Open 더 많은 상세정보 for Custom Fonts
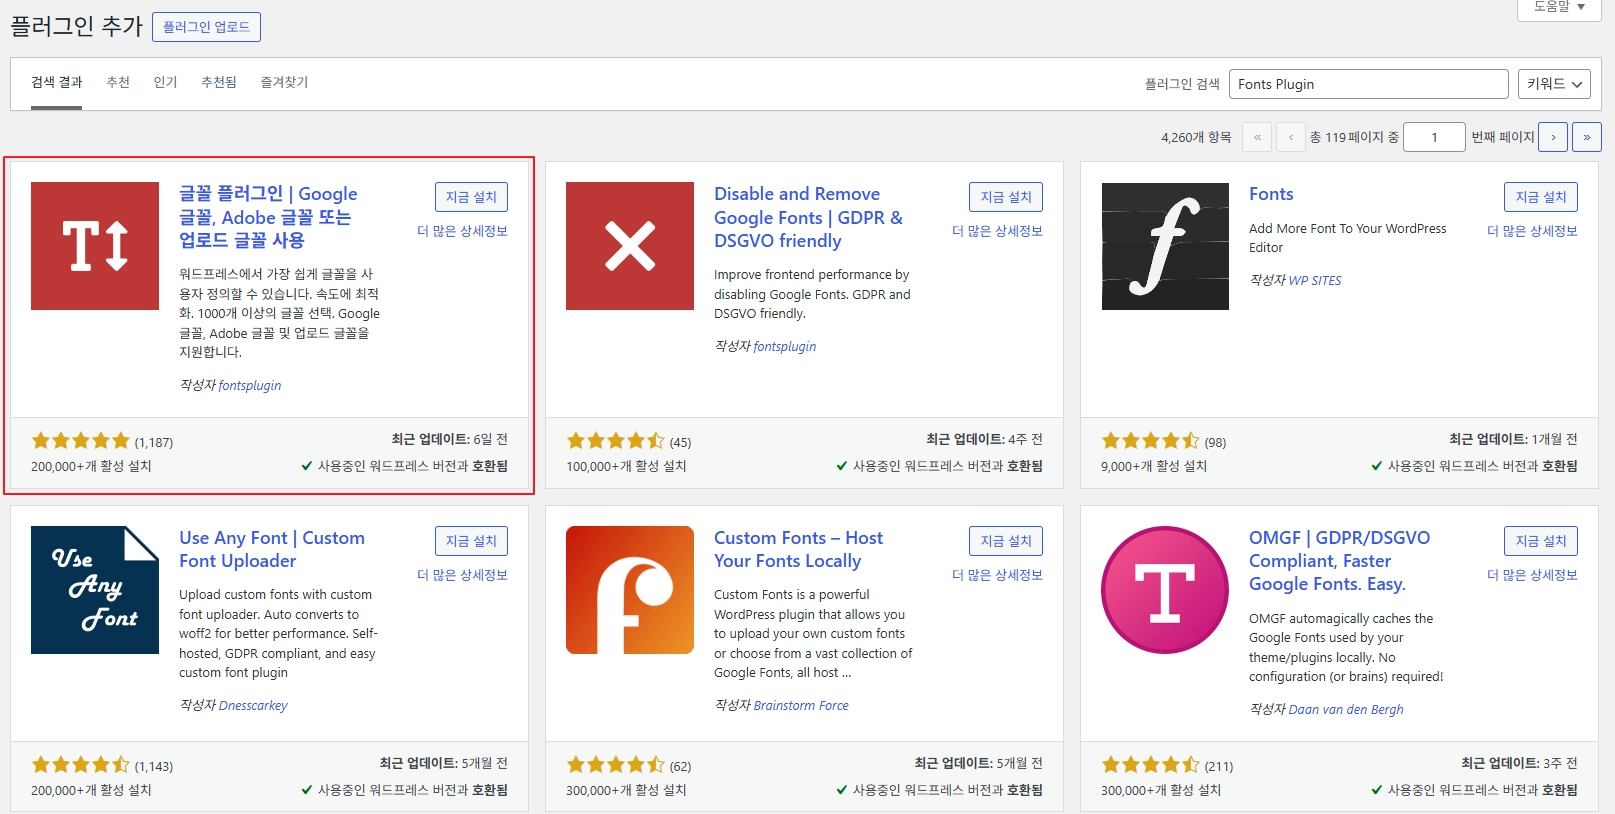 click(x=997, y=575)
